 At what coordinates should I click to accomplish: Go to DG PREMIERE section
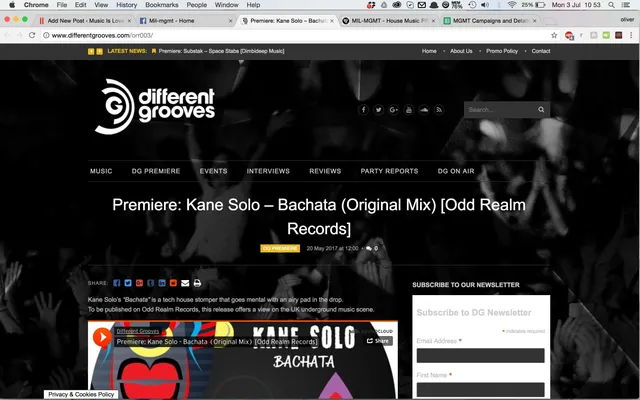click(156, 171)
